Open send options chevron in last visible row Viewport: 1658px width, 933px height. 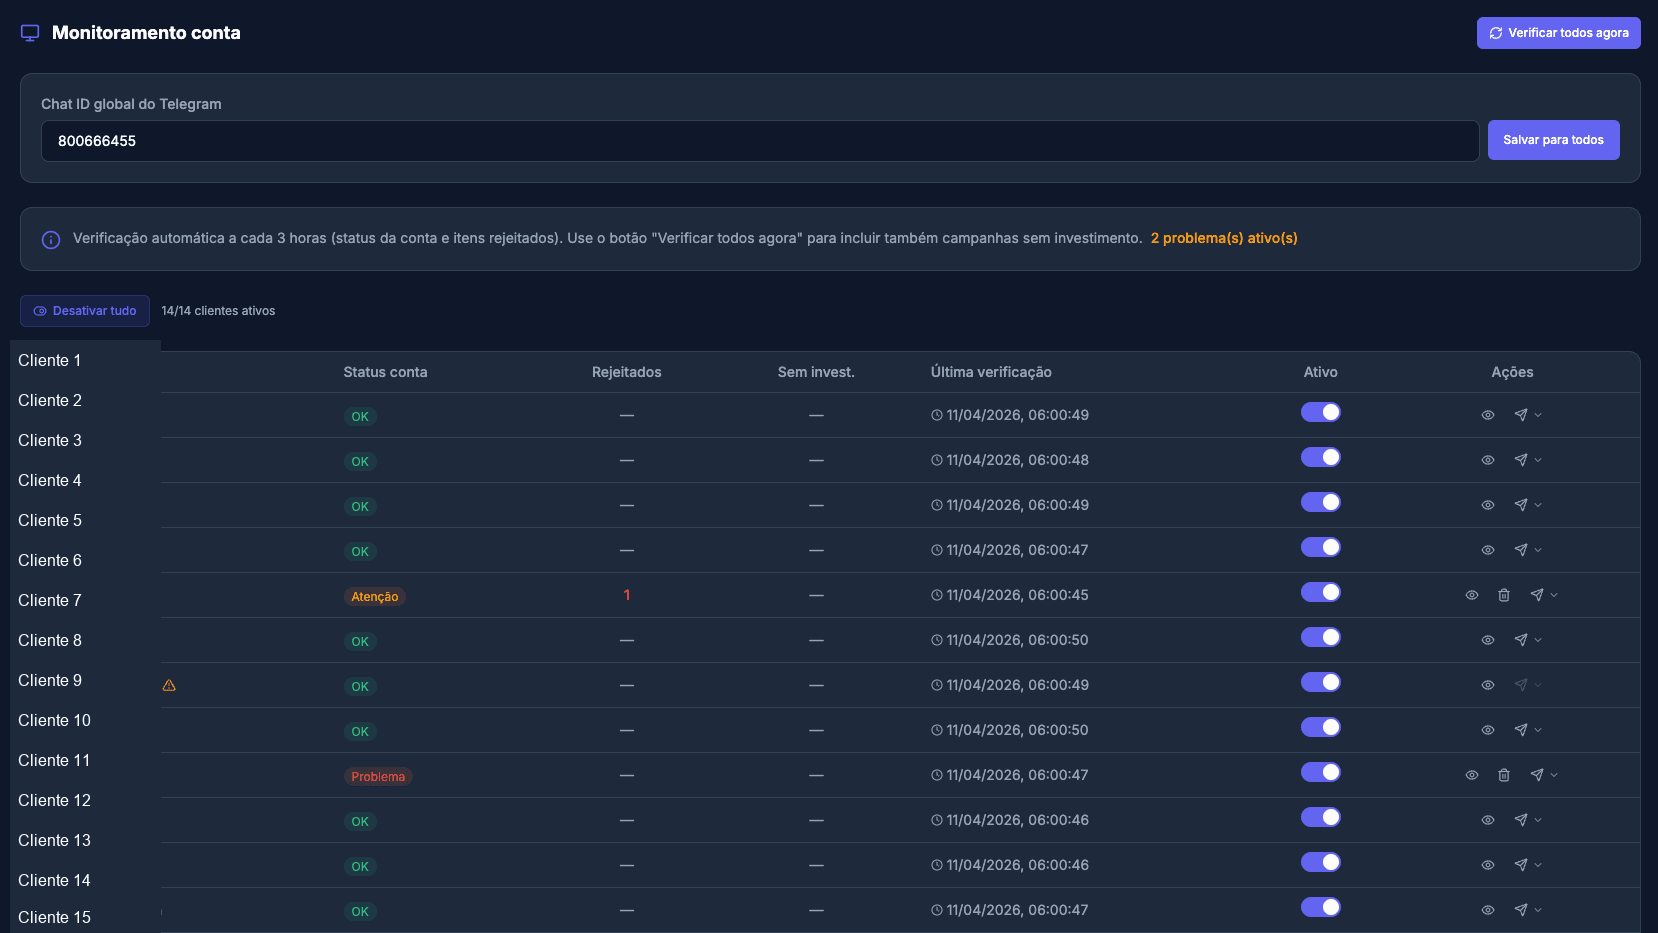(x=1538, y=910)
